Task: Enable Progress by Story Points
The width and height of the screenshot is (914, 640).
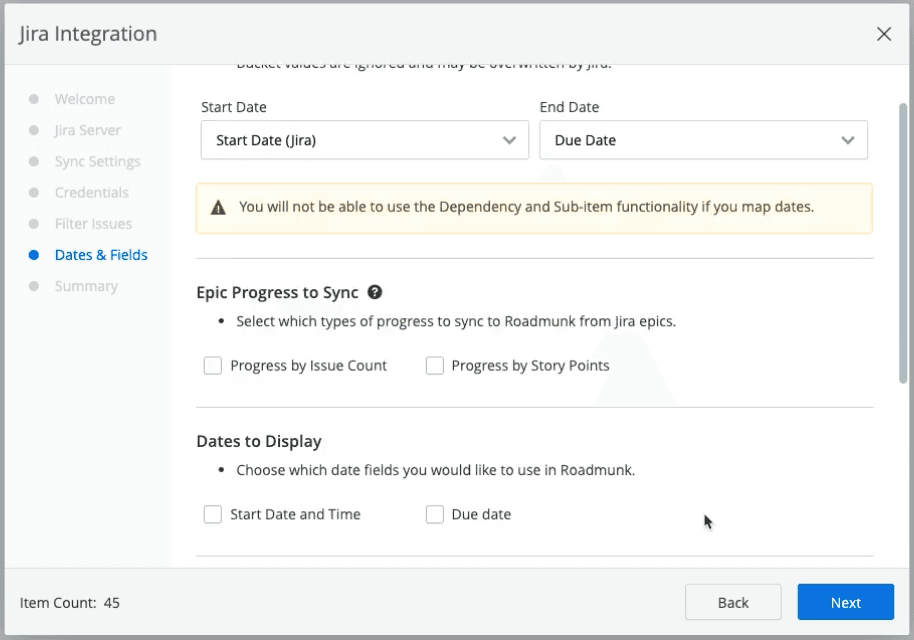Action: point(434,365)
